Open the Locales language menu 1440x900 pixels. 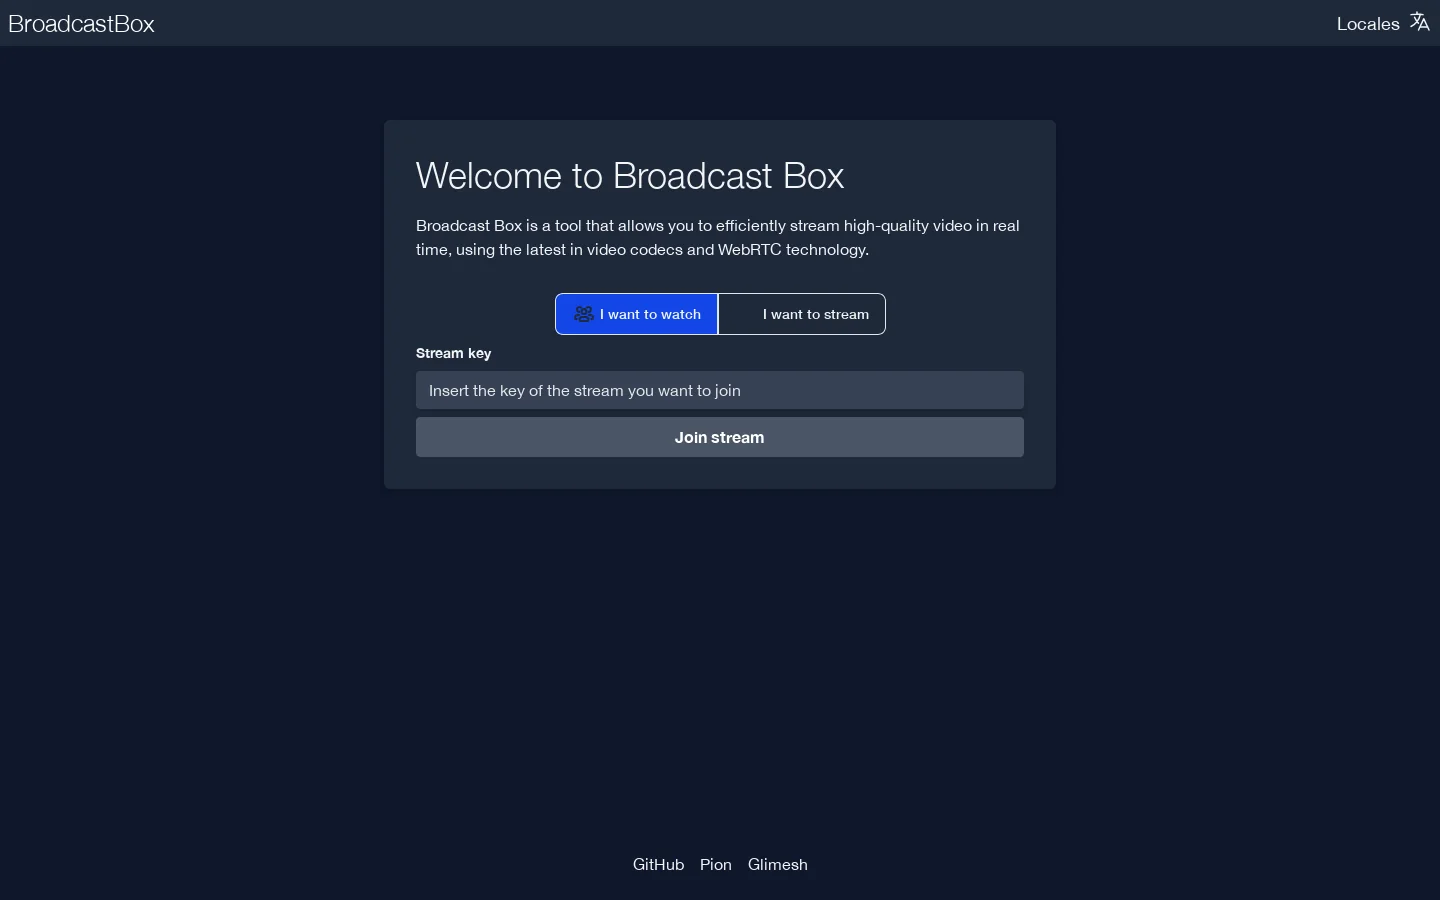pos(1383,23)
